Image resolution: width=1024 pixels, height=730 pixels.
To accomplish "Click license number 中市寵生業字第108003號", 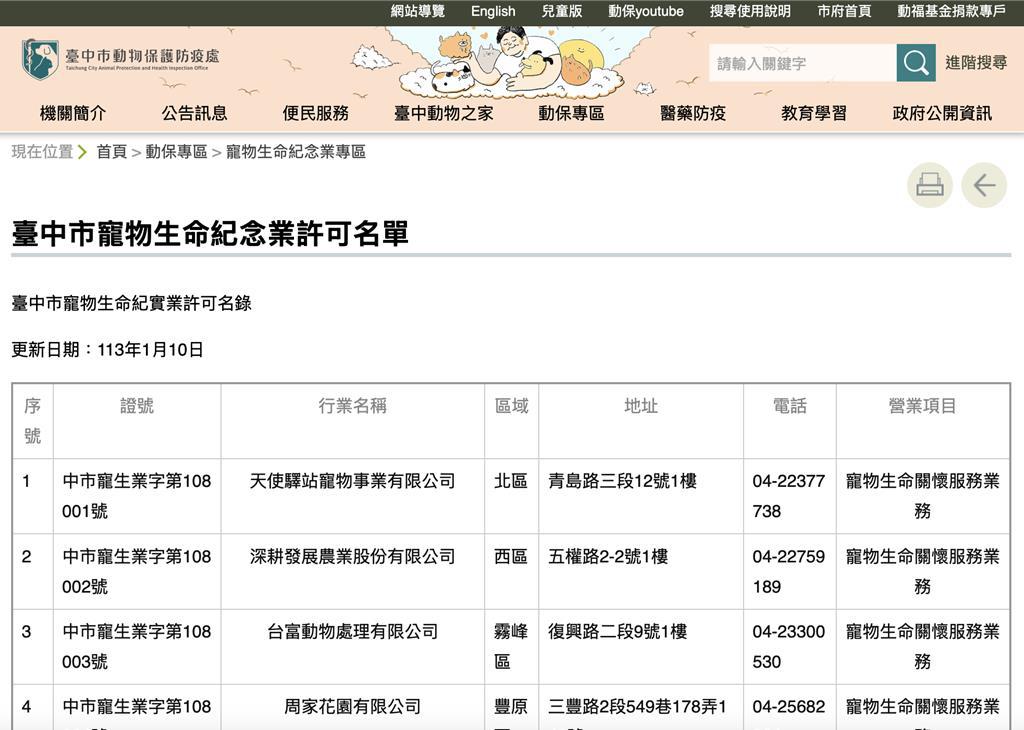I will [137, 646].
